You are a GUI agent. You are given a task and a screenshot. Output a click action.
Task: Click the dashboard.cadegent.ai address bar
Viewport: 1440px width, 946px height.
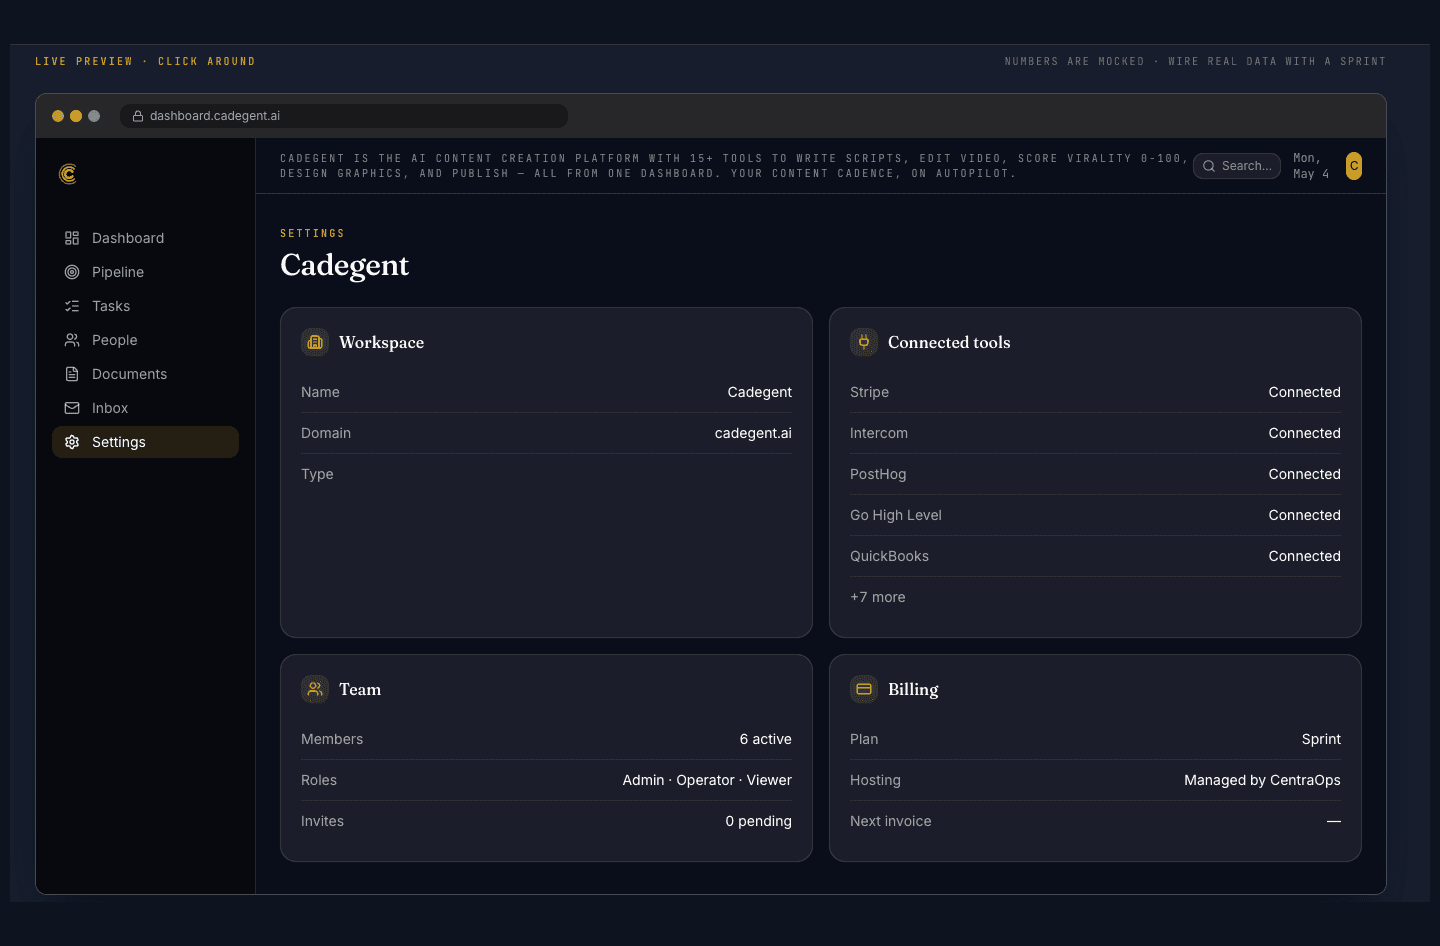coord(344,116)
